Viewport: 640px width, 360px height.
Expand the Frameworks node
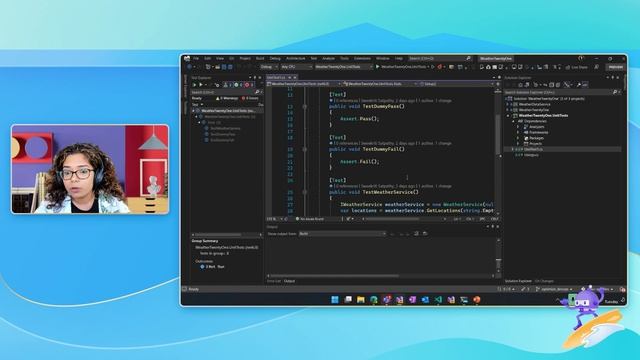pos(518,133)
